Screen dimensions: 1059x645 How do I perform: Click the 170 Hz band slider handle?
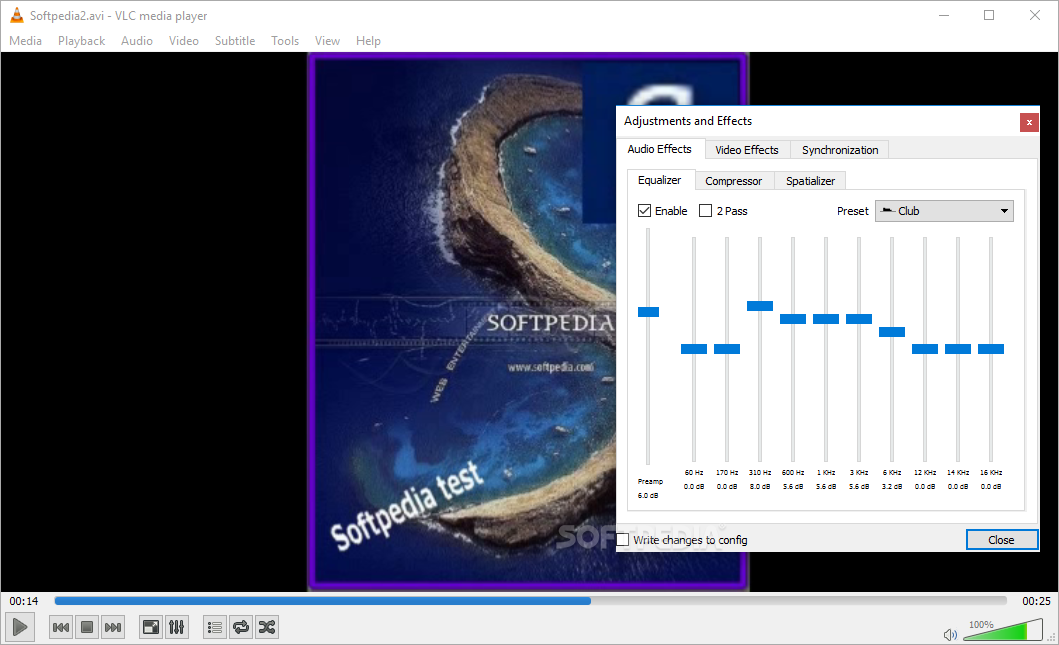(727, 349)
